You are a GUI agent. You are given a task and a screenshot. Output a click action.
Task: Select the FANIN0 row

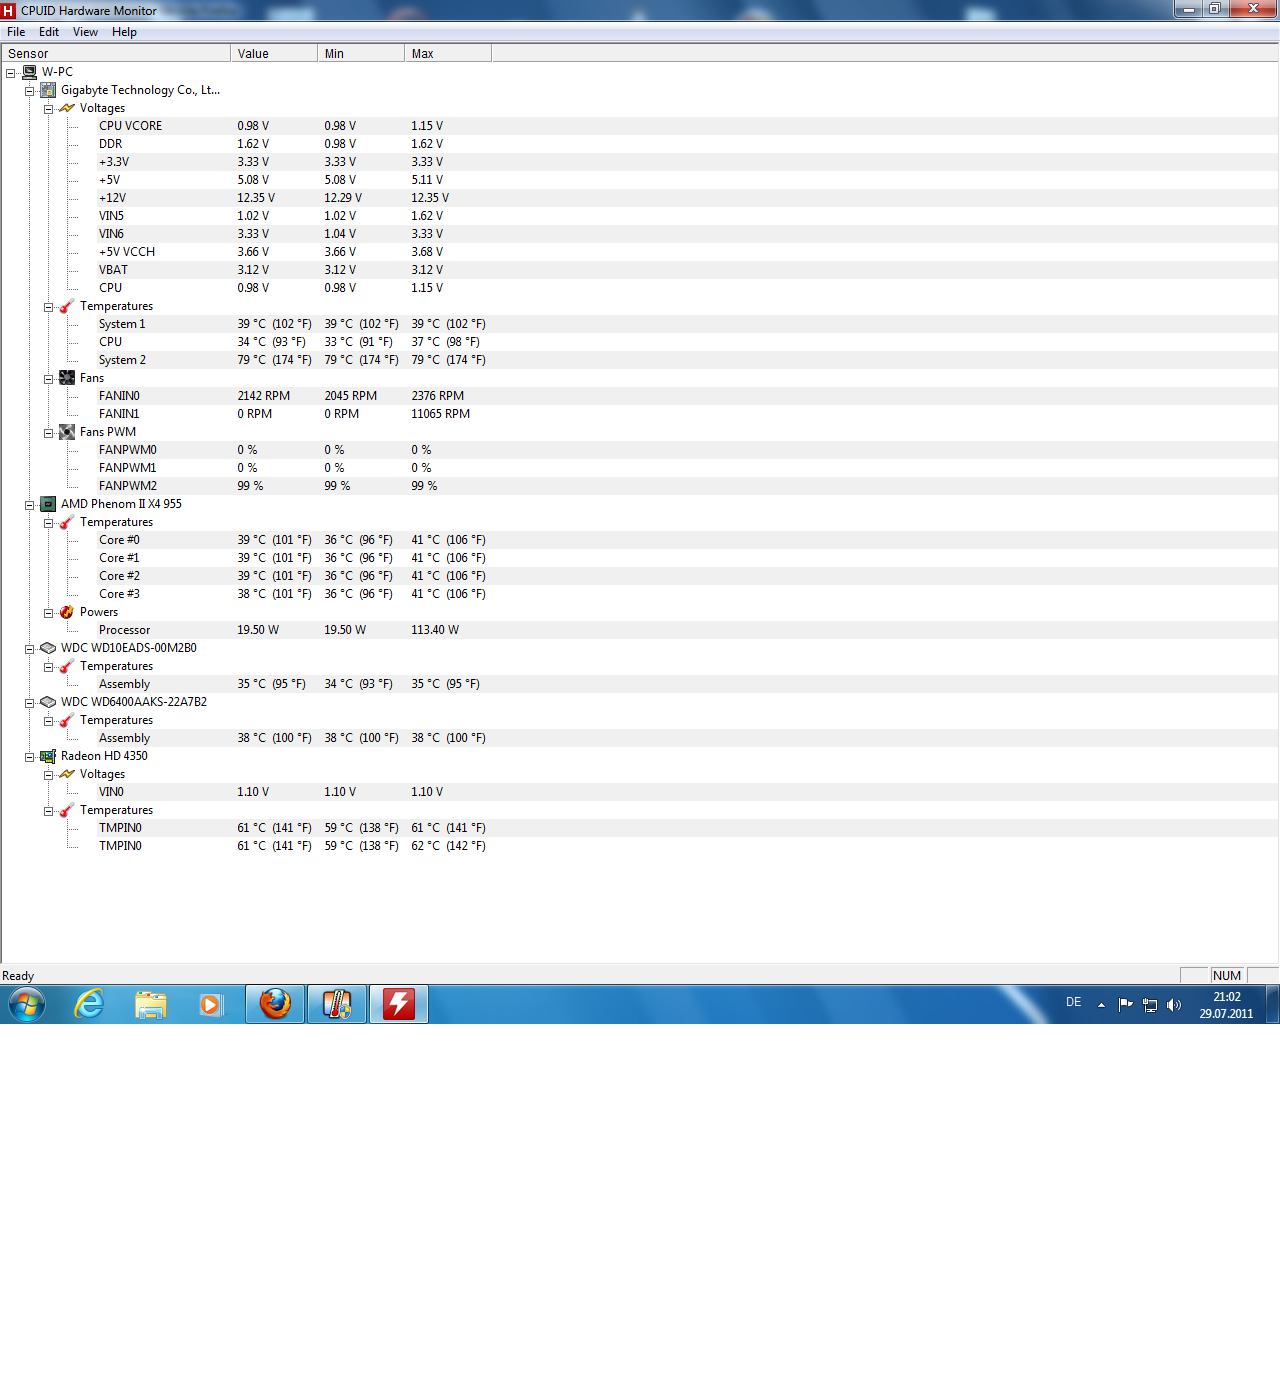688,396
